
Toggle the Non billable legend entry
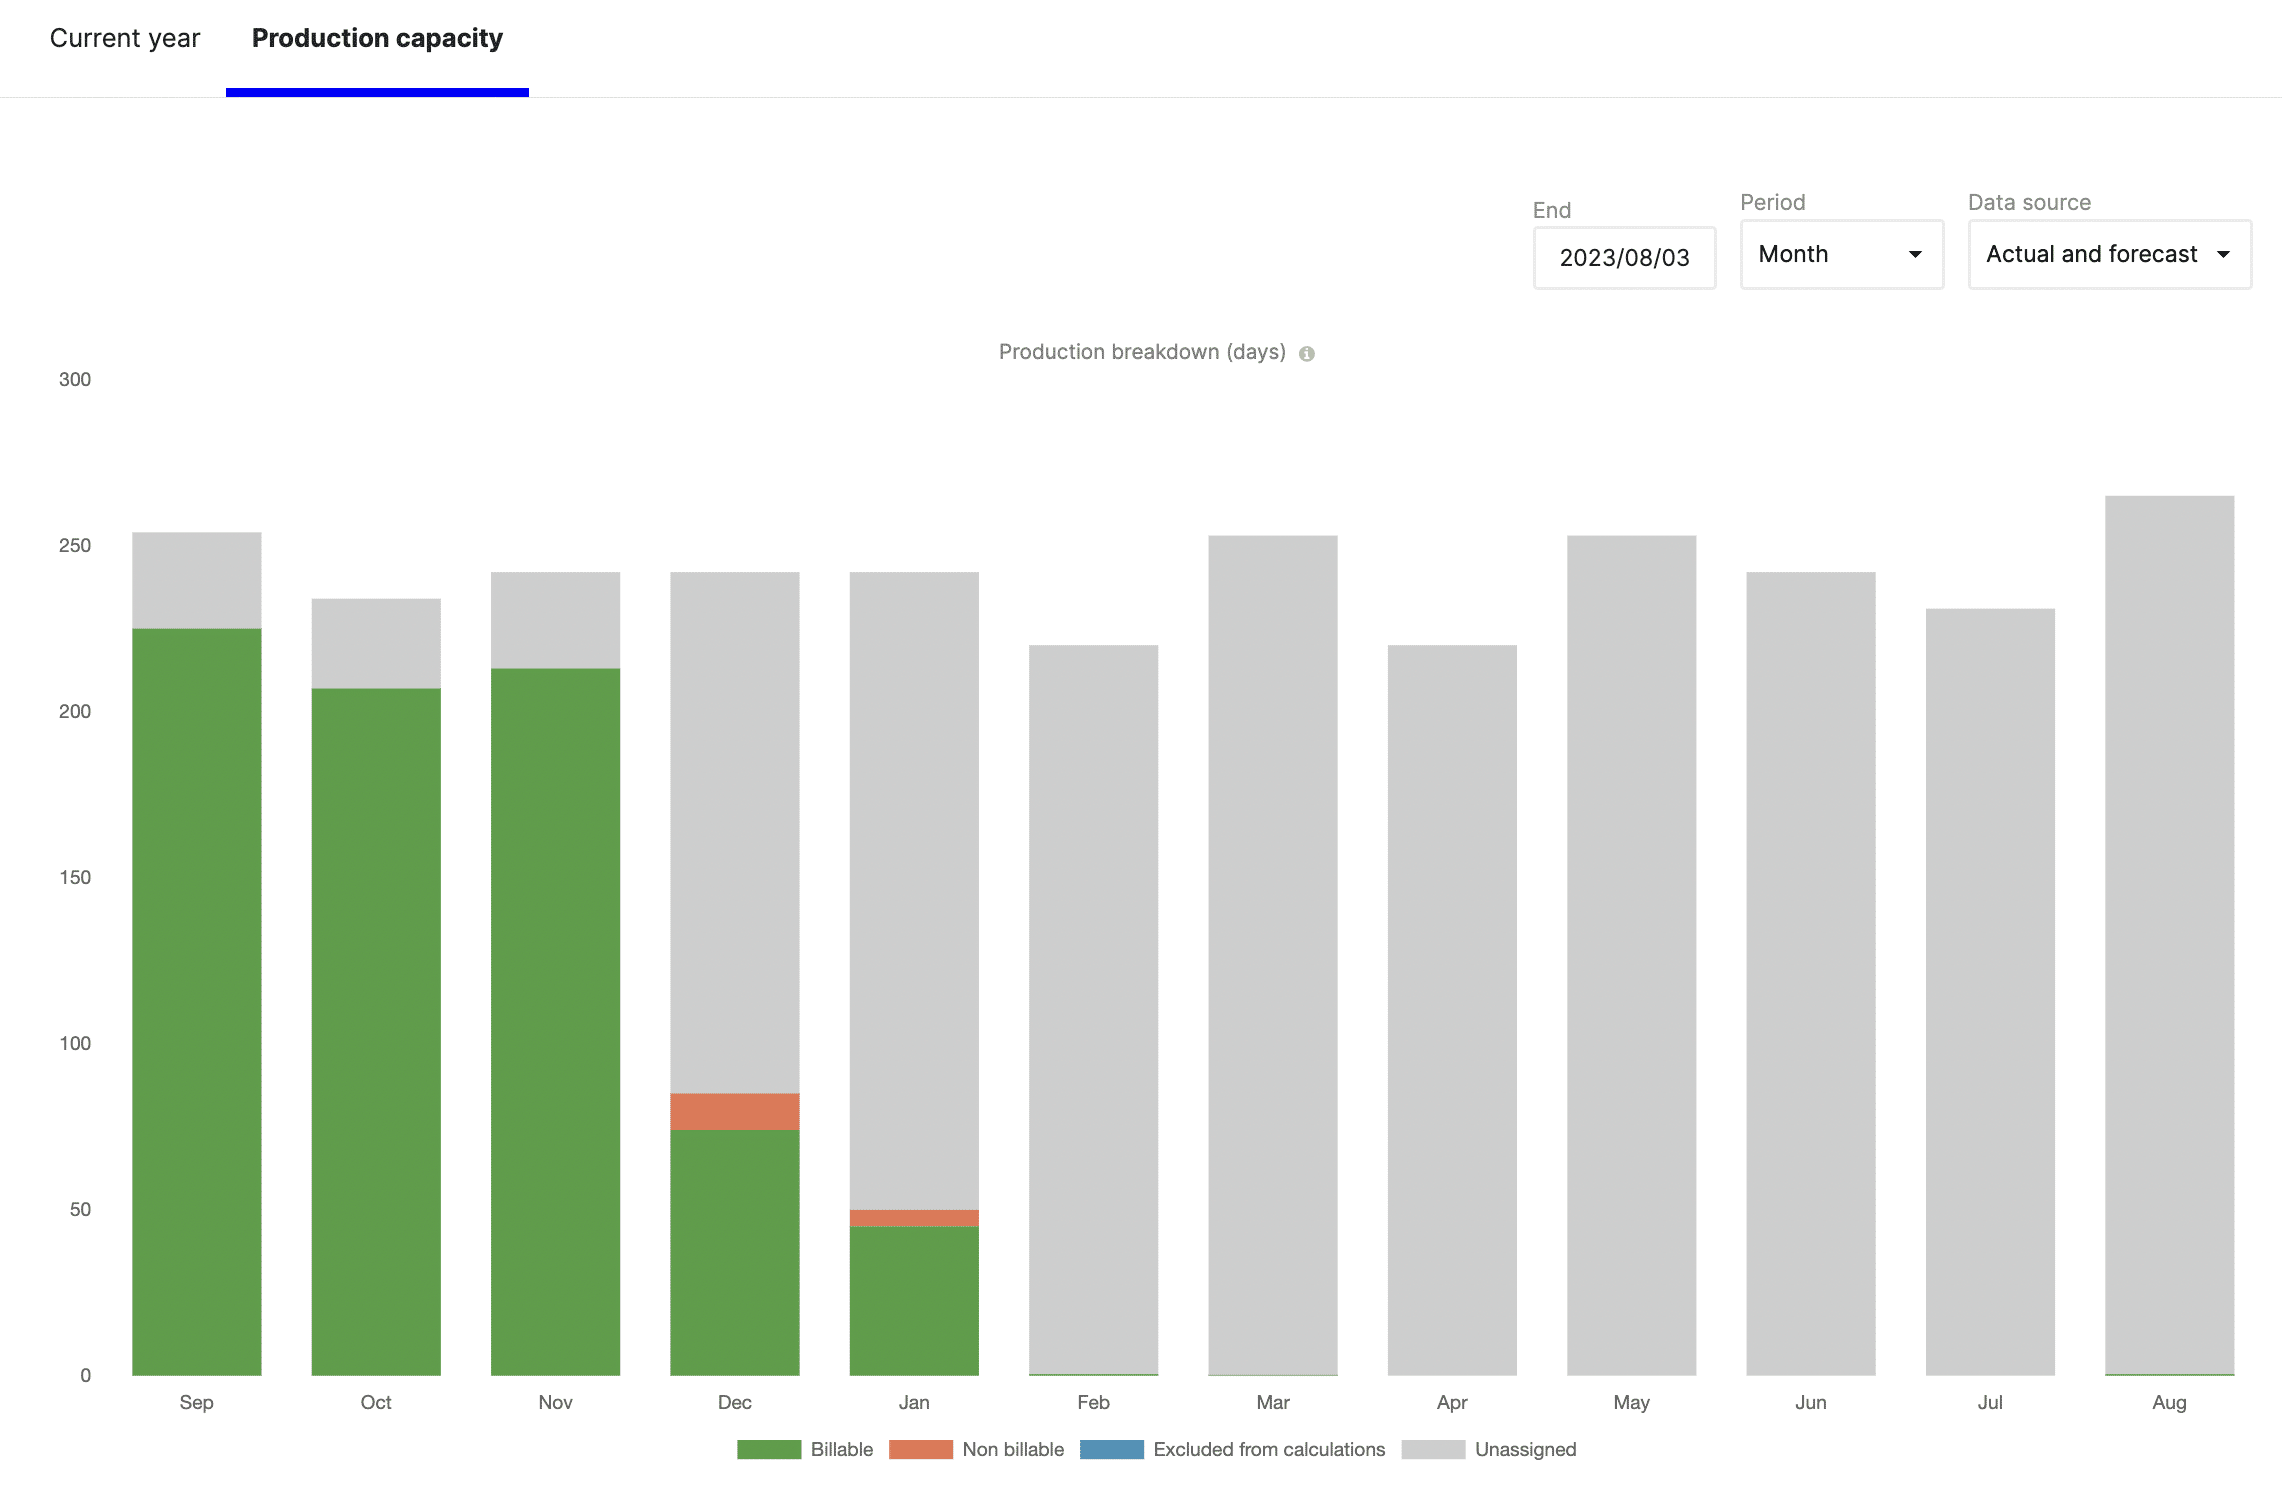tap(1012, 1449)
